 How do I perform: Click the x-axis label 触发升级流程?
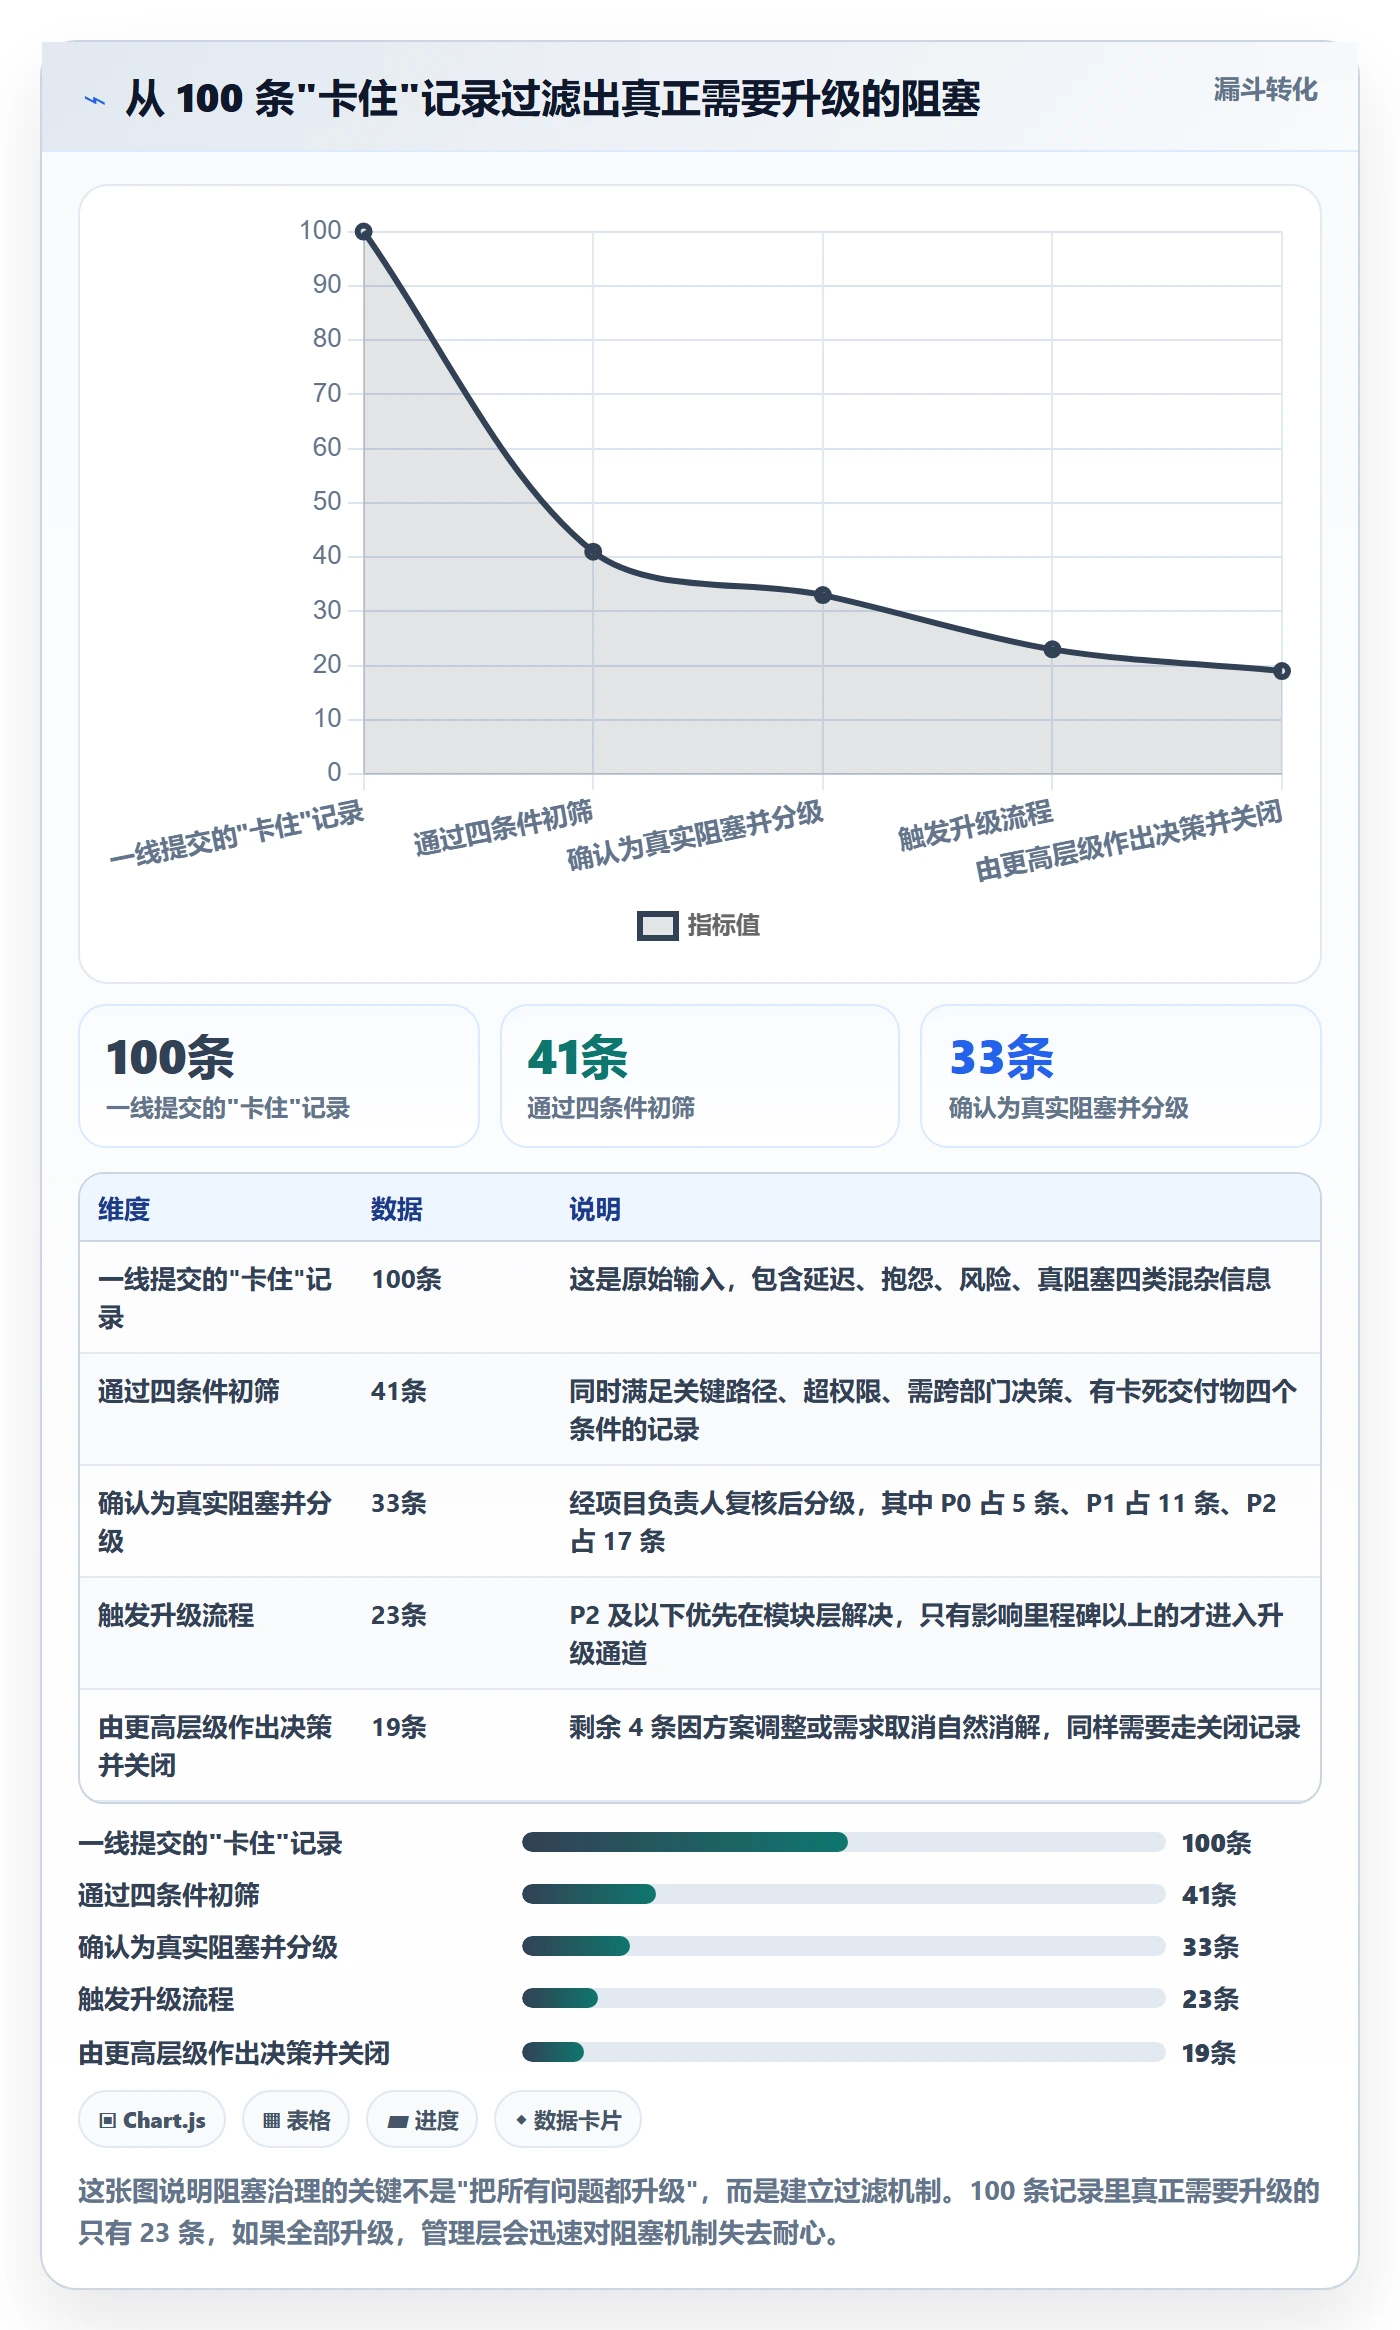click(976, 825)
